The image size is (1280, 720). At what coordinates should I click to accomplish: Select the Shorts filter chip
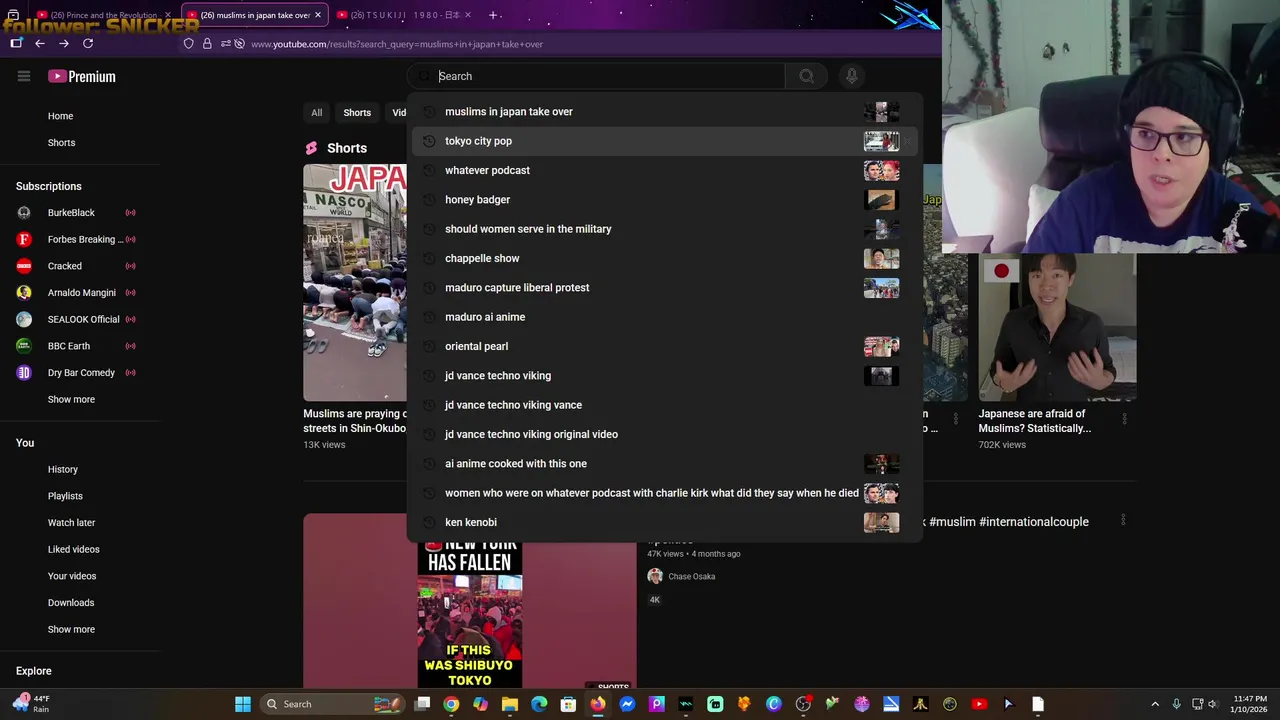[357, 113]
